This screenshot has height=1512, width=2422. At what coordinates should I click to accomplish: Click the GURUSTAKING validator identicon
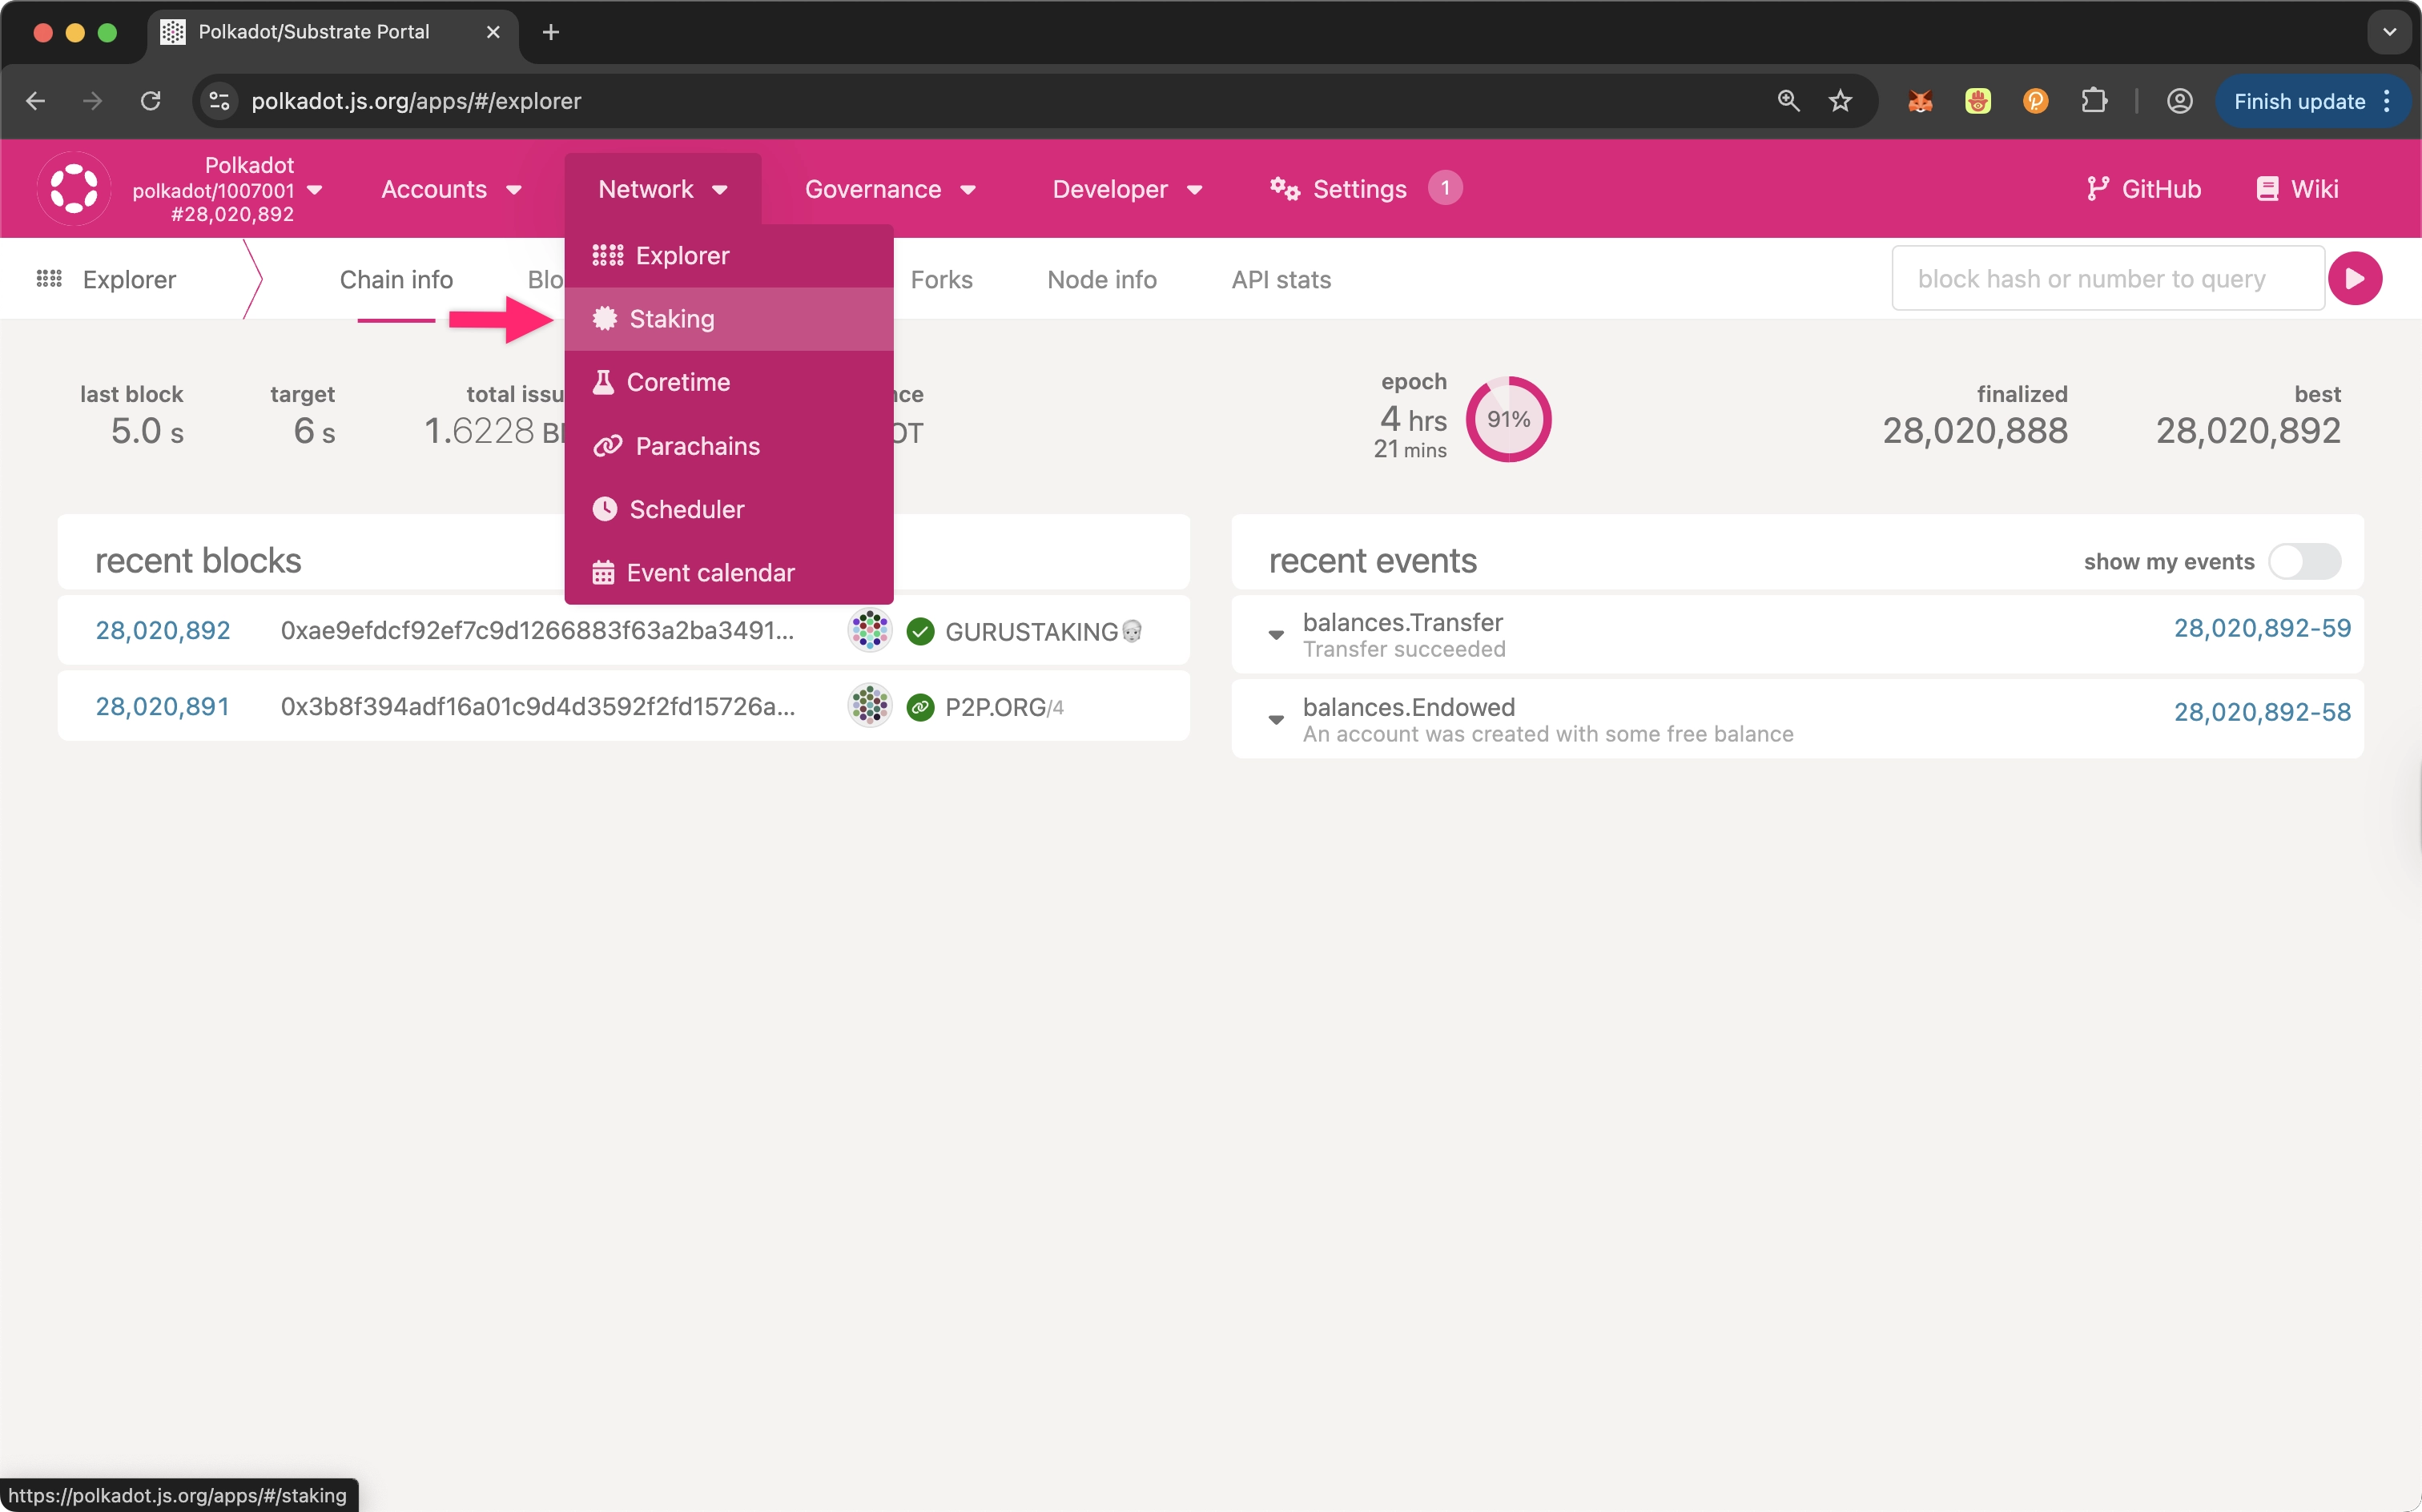click(869, 631)
